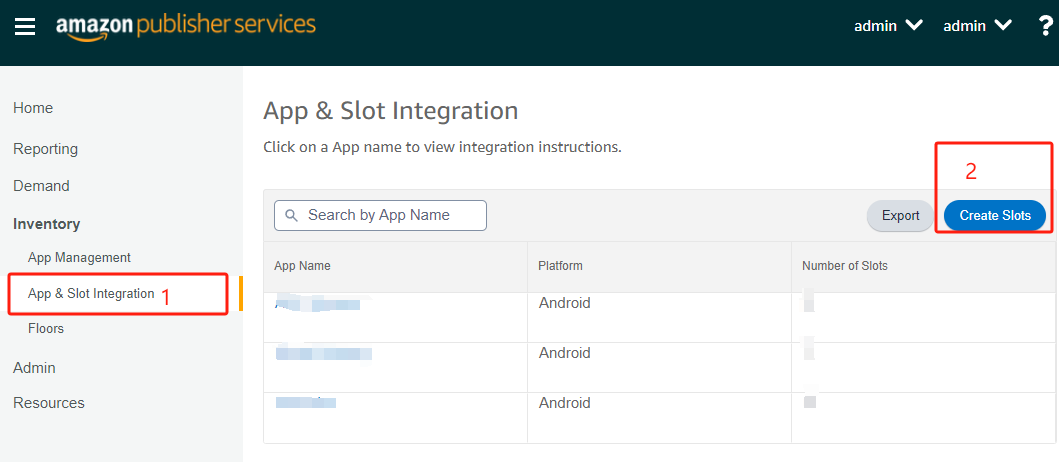This screenshot has height=462, width=1059.
Task: Click the Amazon Publisher Services logo
Action: point(186,26)
